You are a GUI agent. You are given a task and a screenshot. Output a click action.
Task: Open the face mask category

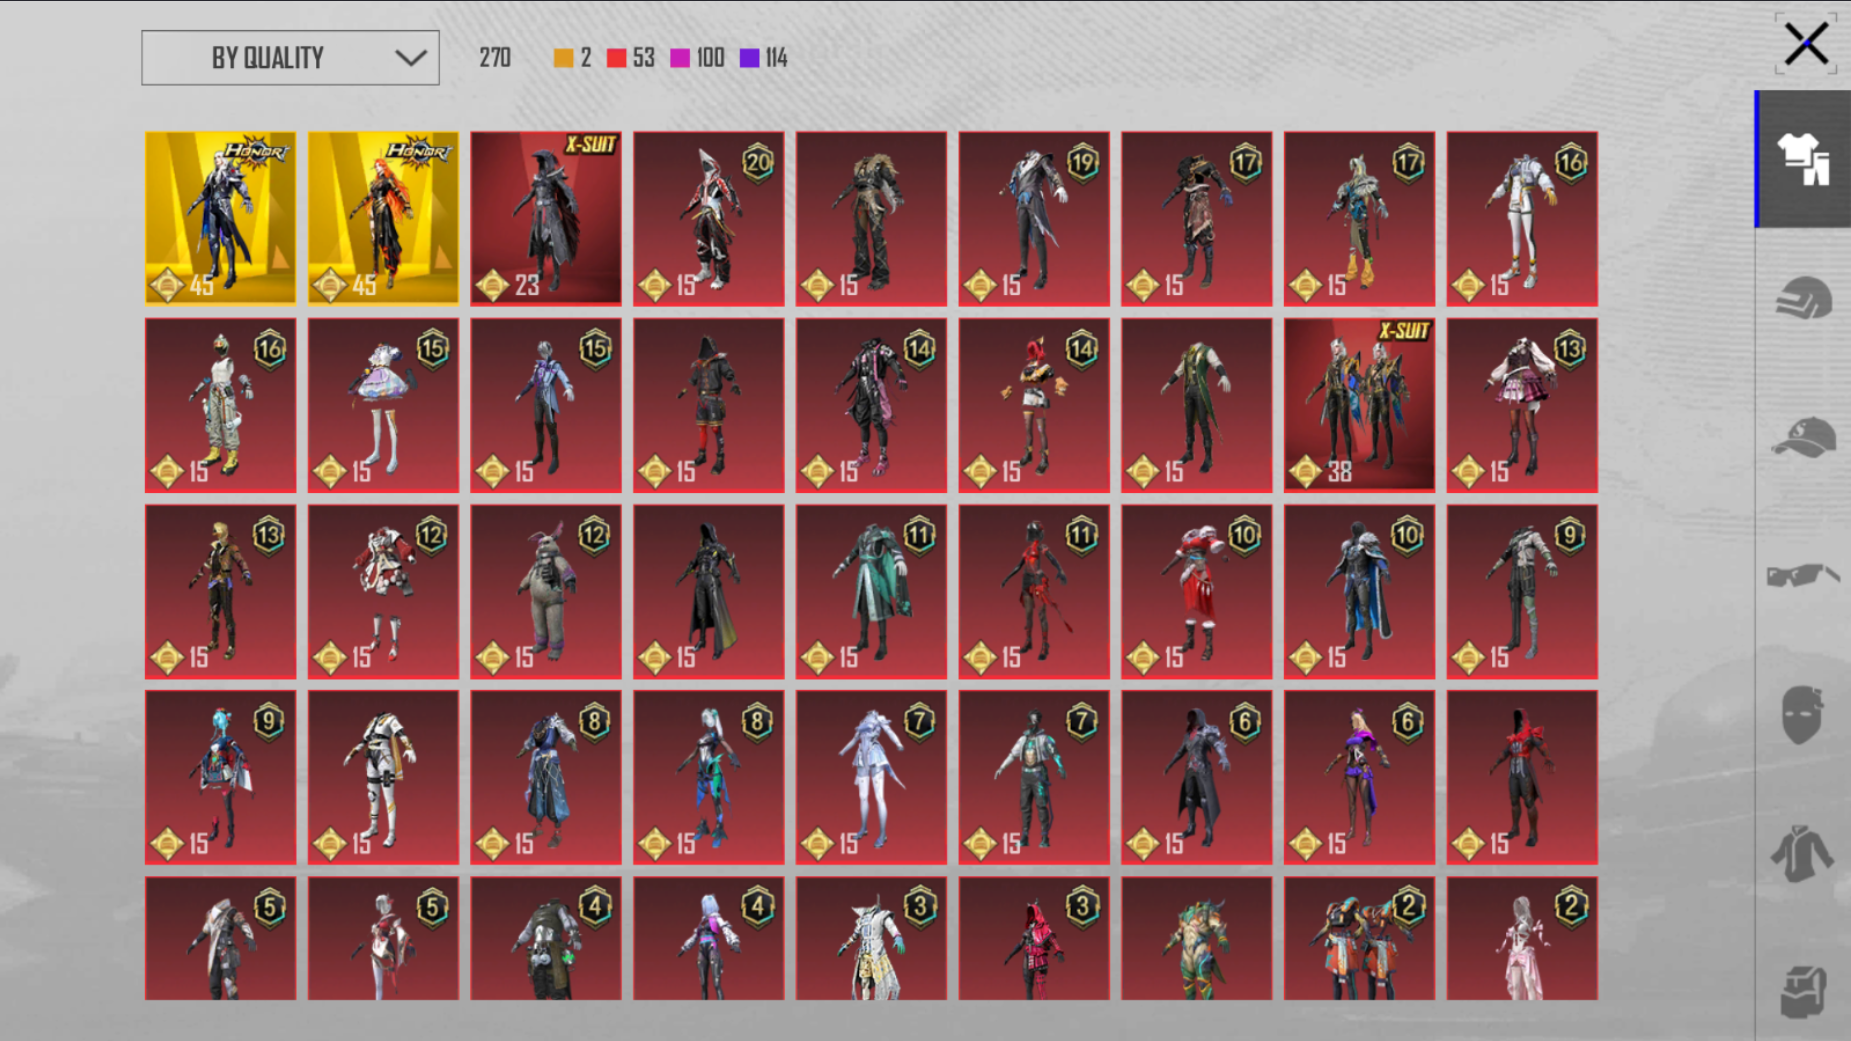coord(1803,714)
